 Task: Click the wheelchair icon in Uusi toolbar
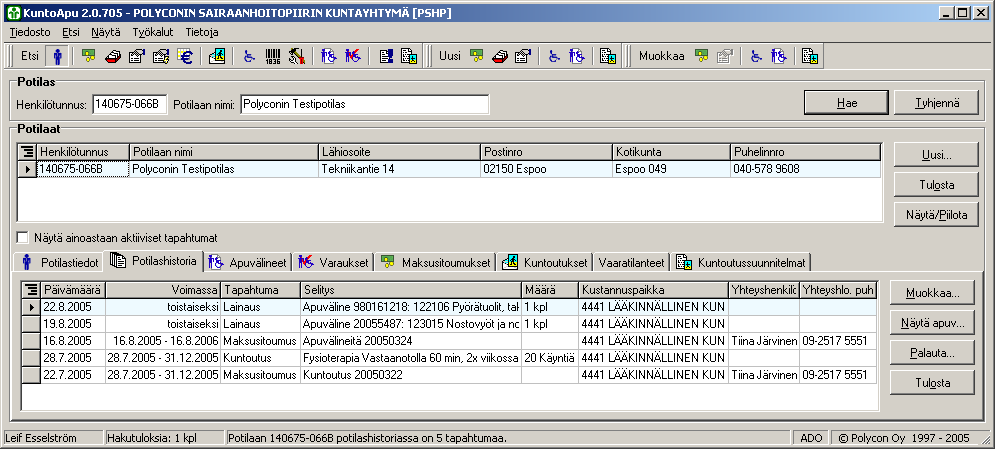[x=555, y=56]
